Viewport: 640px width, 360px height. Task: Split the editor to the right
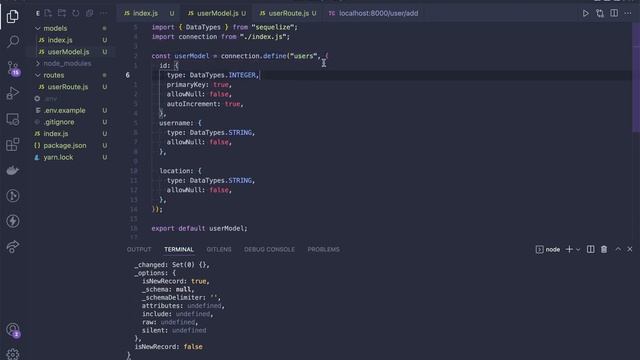point(614,13)
